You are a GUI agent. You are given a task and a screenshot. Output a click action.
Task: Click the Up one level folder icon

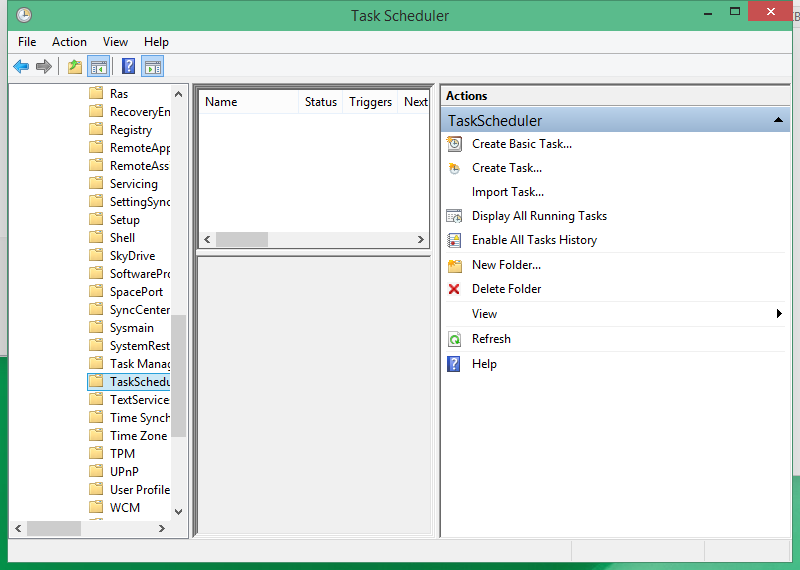(75, 66)
